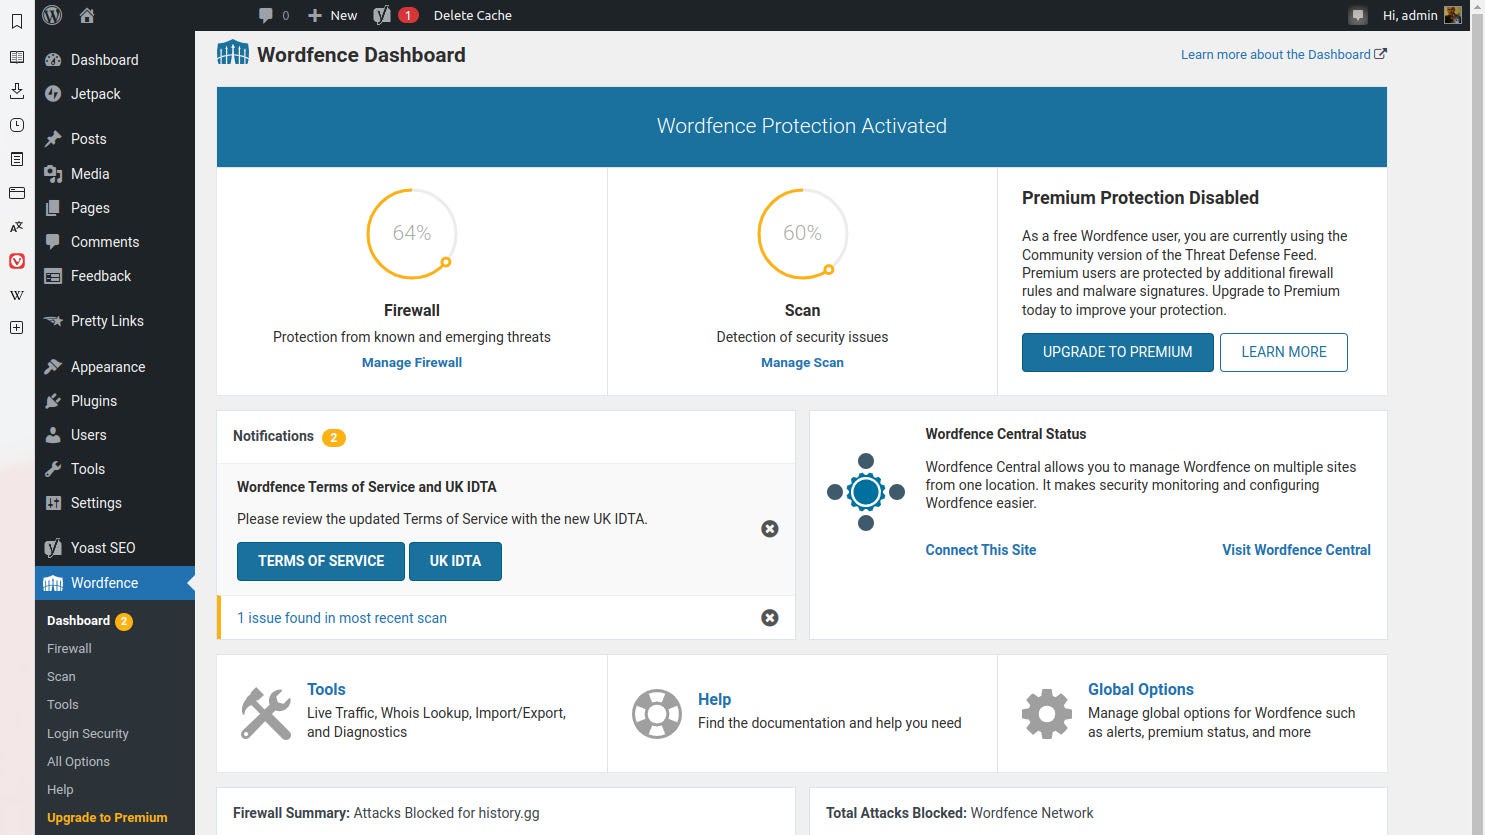Open the window panel icon in browser sidebar

[17, 193]
